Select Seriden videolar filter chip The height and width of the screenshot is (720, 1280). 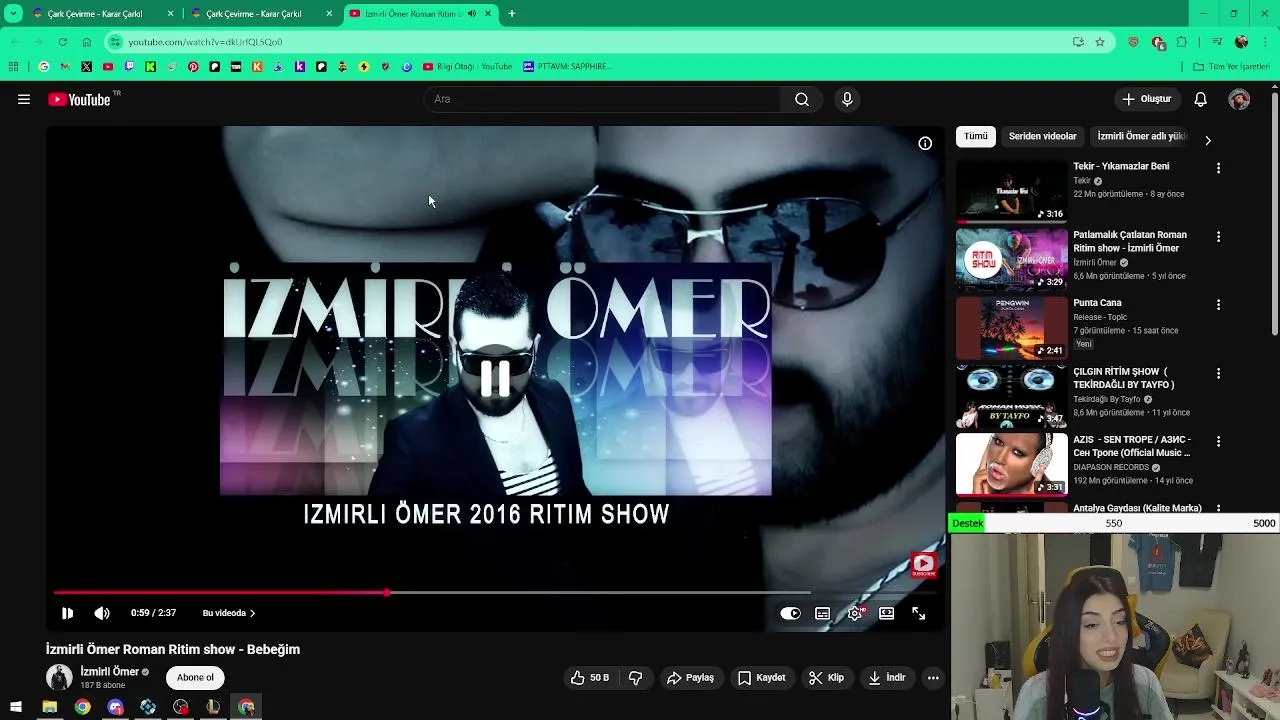(1043, 136)
